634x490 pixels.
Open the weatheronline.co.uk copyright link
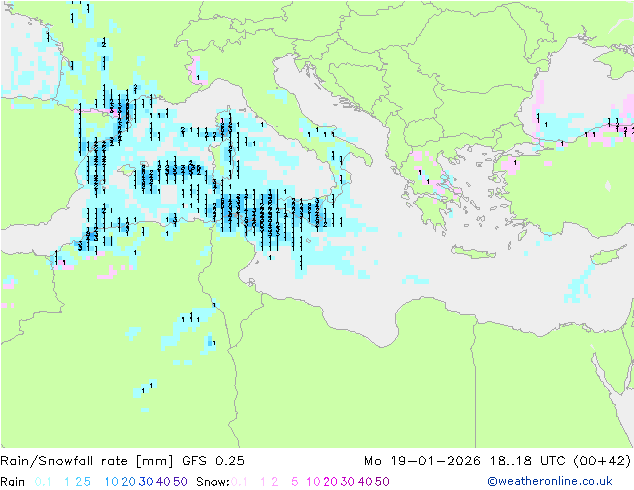tap(550, 481)
